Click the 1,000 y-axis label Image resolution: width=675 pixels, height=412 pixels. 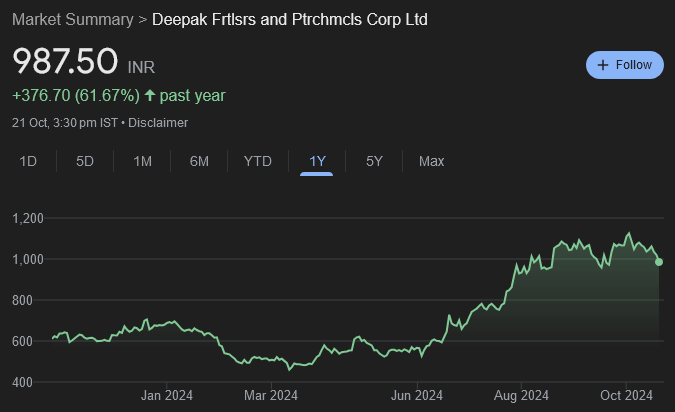tap(28, 259)
